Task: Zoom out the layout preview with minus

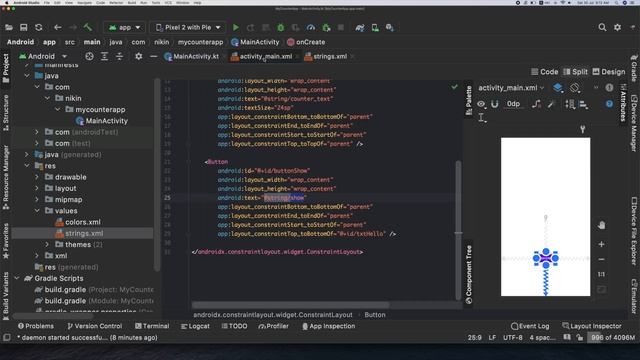Action: (601, 259)
